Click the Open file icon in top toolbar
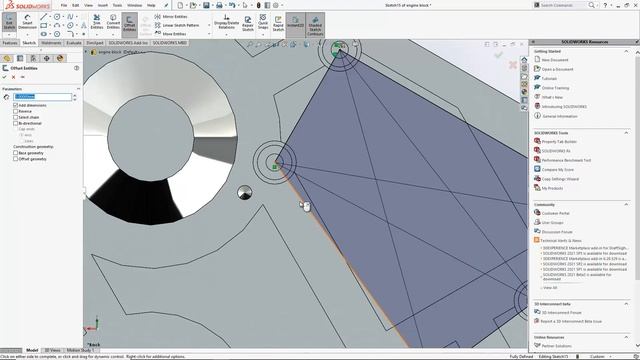 coord(193,5)
